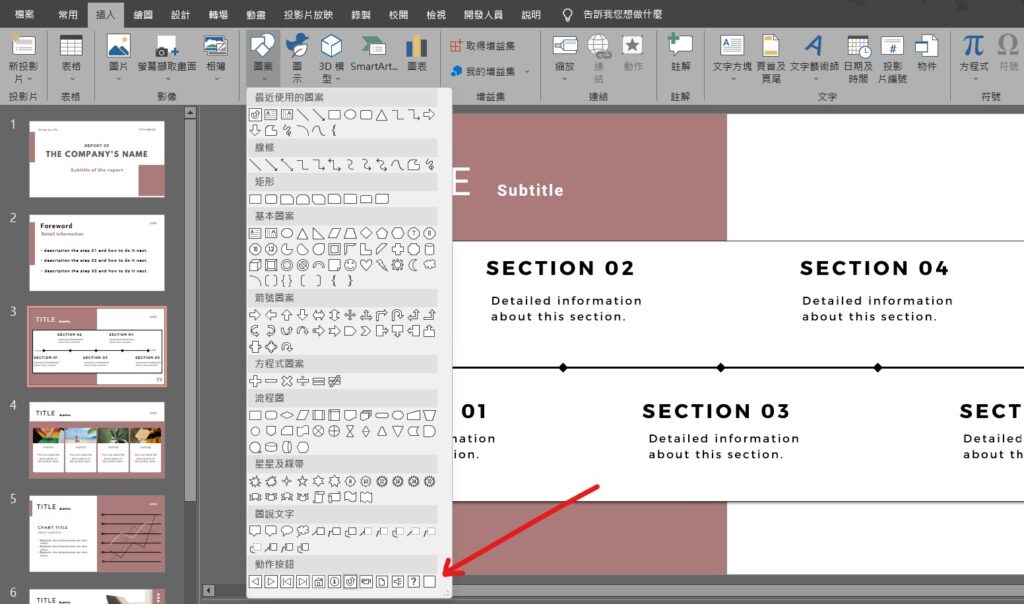Image resolution: width=1024 pixels, height=604 pixels.
Task: Select the 5-point star shape
Action: click(302, 481)
